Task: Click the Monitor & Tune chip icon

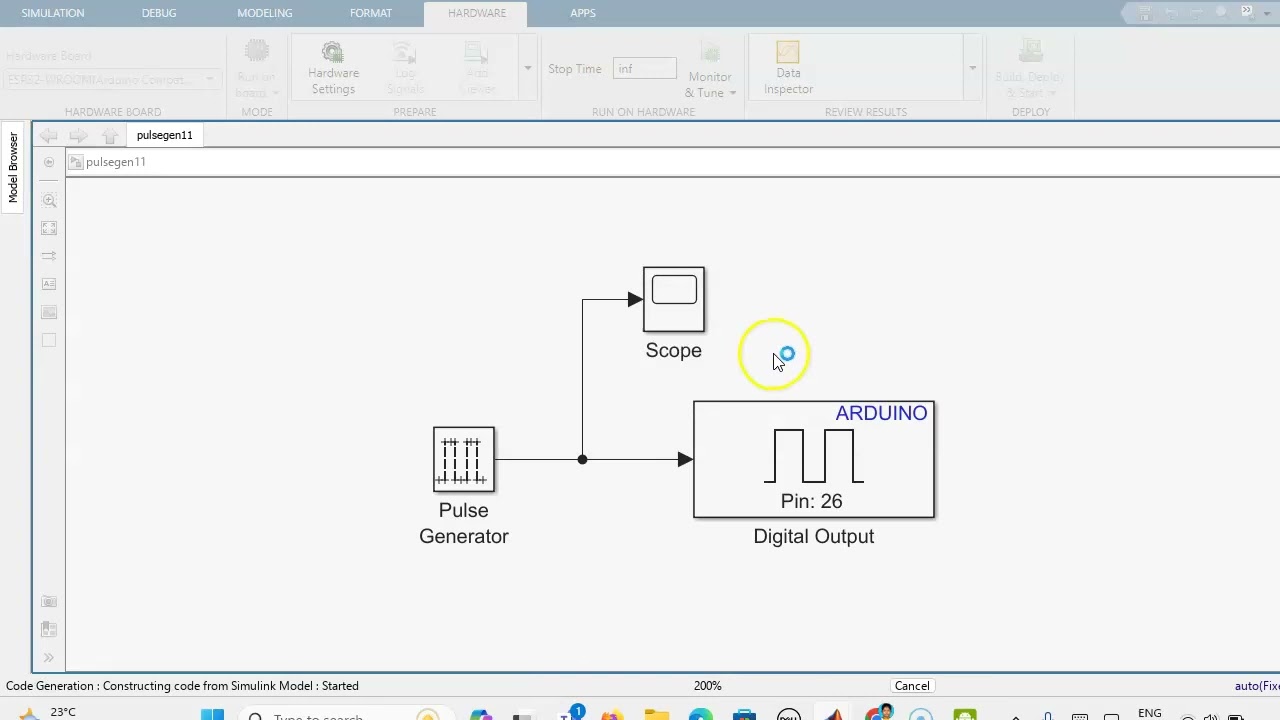Action: point(710,52)
